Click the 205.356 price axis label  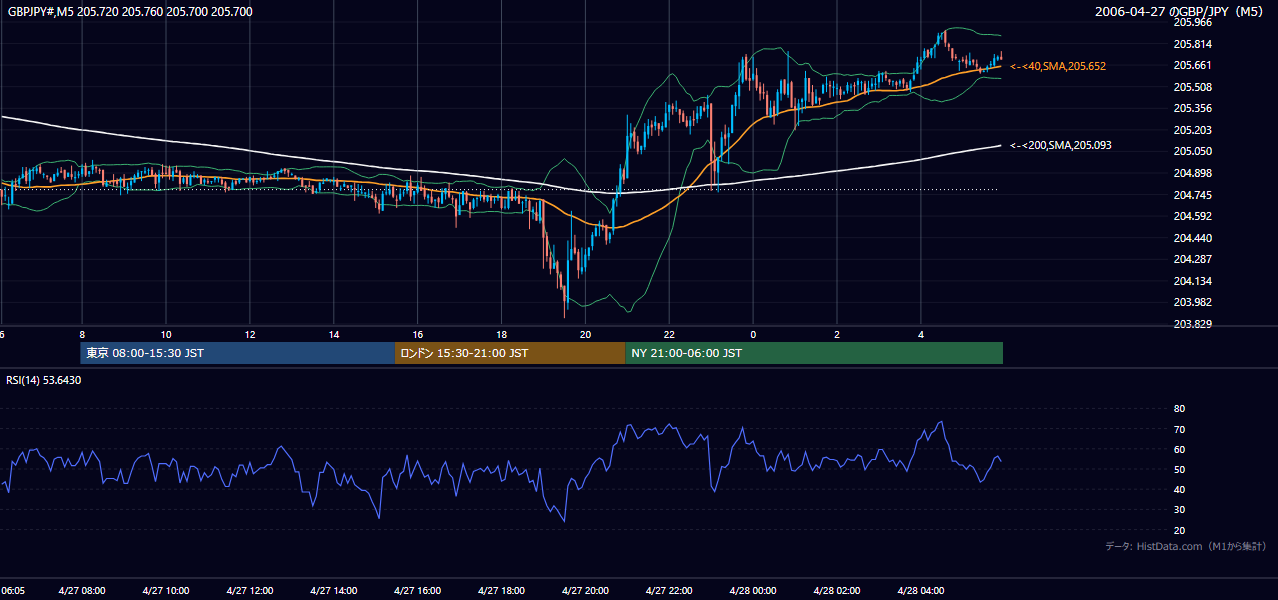click(x=1193, y=108)
